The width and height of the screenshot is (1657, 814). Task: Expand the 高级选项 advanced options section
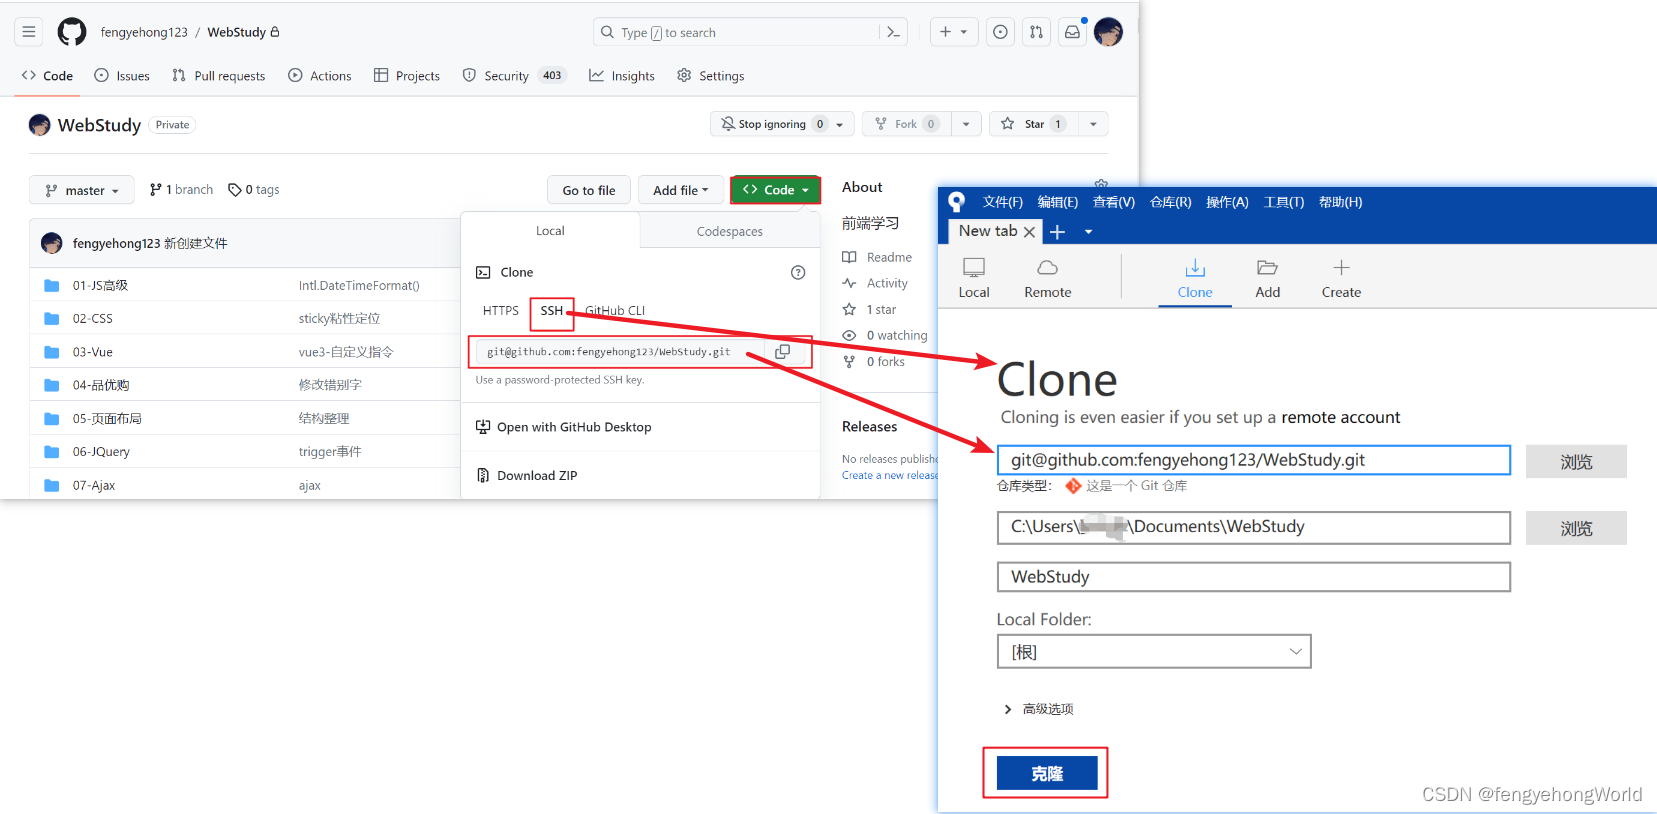coord(1038,709)
